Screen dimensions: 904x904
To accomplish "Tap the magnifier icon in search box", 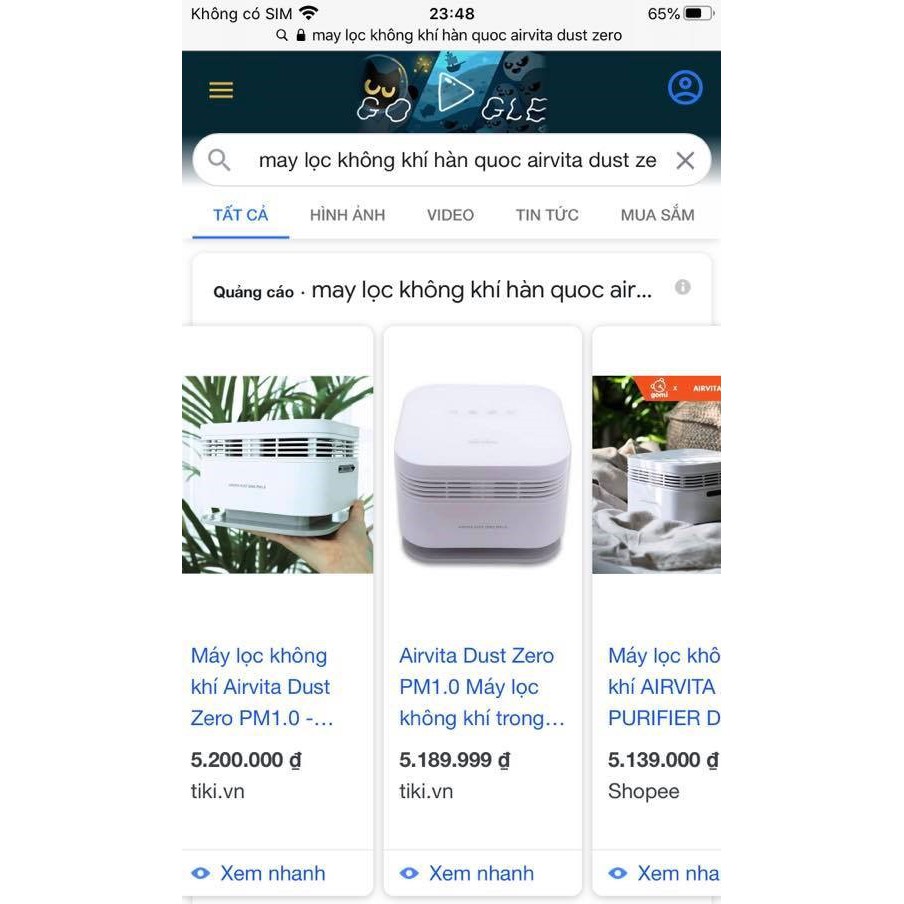I will (x=219, y=160).
